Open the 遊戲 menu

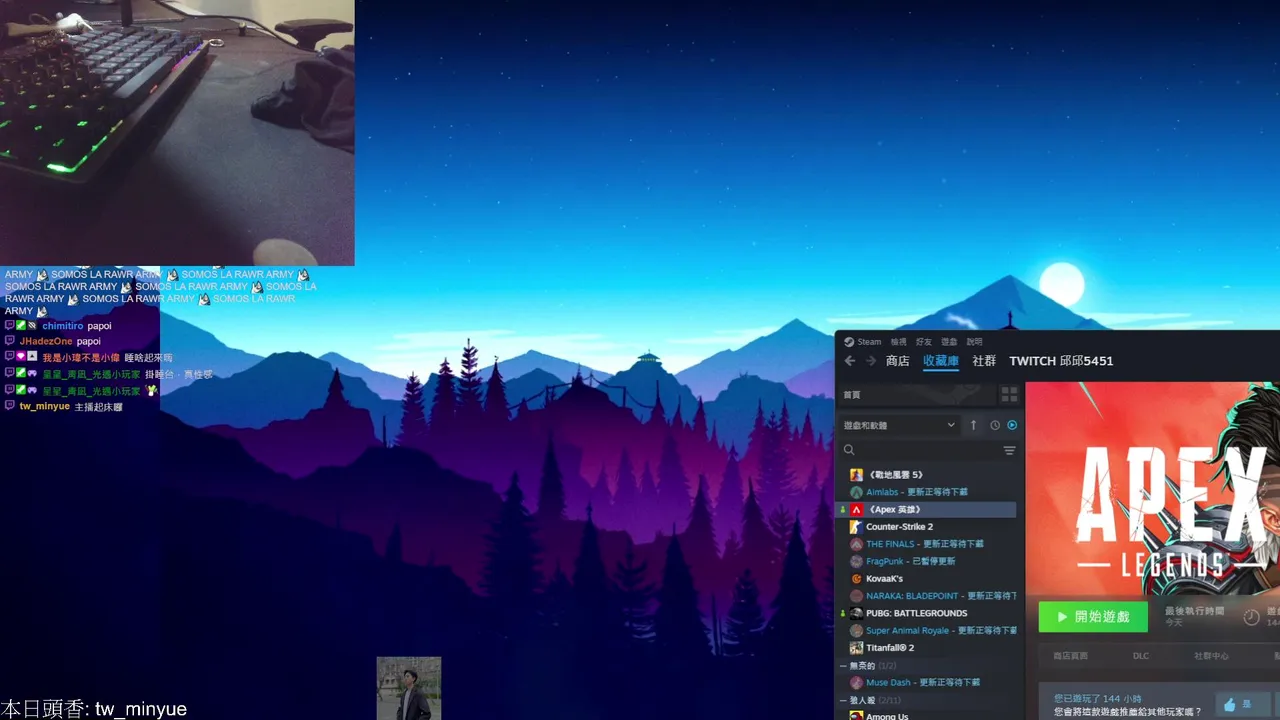[x=949, y=342]
